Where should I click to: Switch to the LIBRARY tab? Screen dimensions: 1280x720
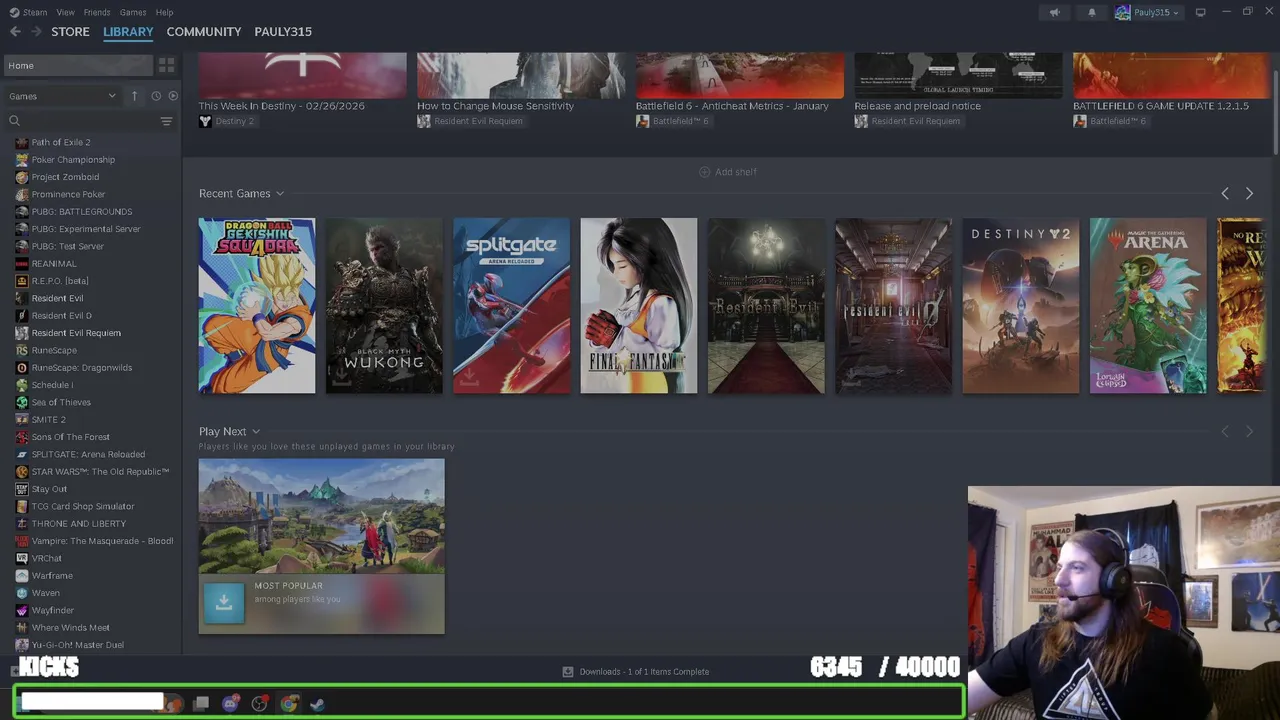pyautogui.click(x=128, y=32)
